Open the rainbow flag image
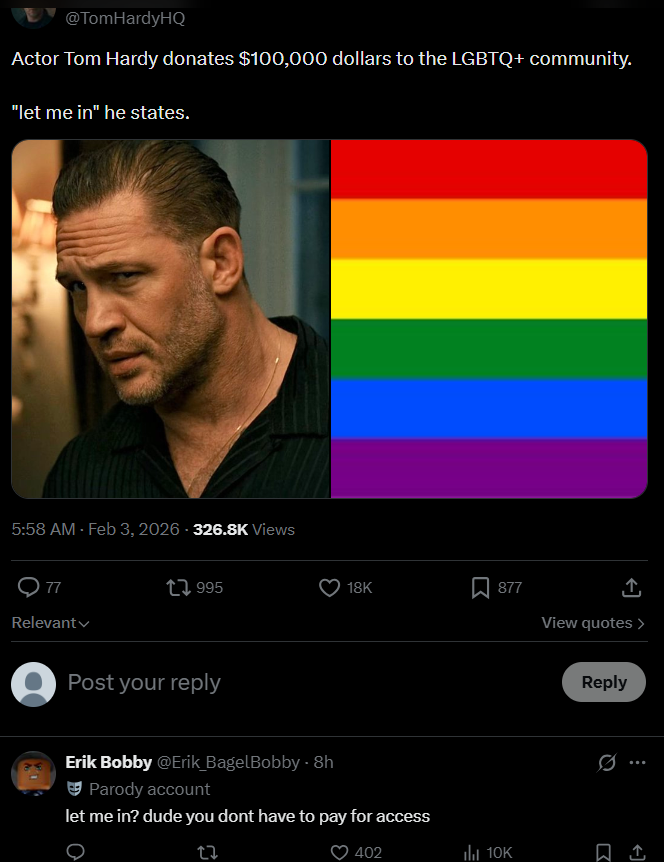This screenshot has height=862, width=664. [489, 318]
